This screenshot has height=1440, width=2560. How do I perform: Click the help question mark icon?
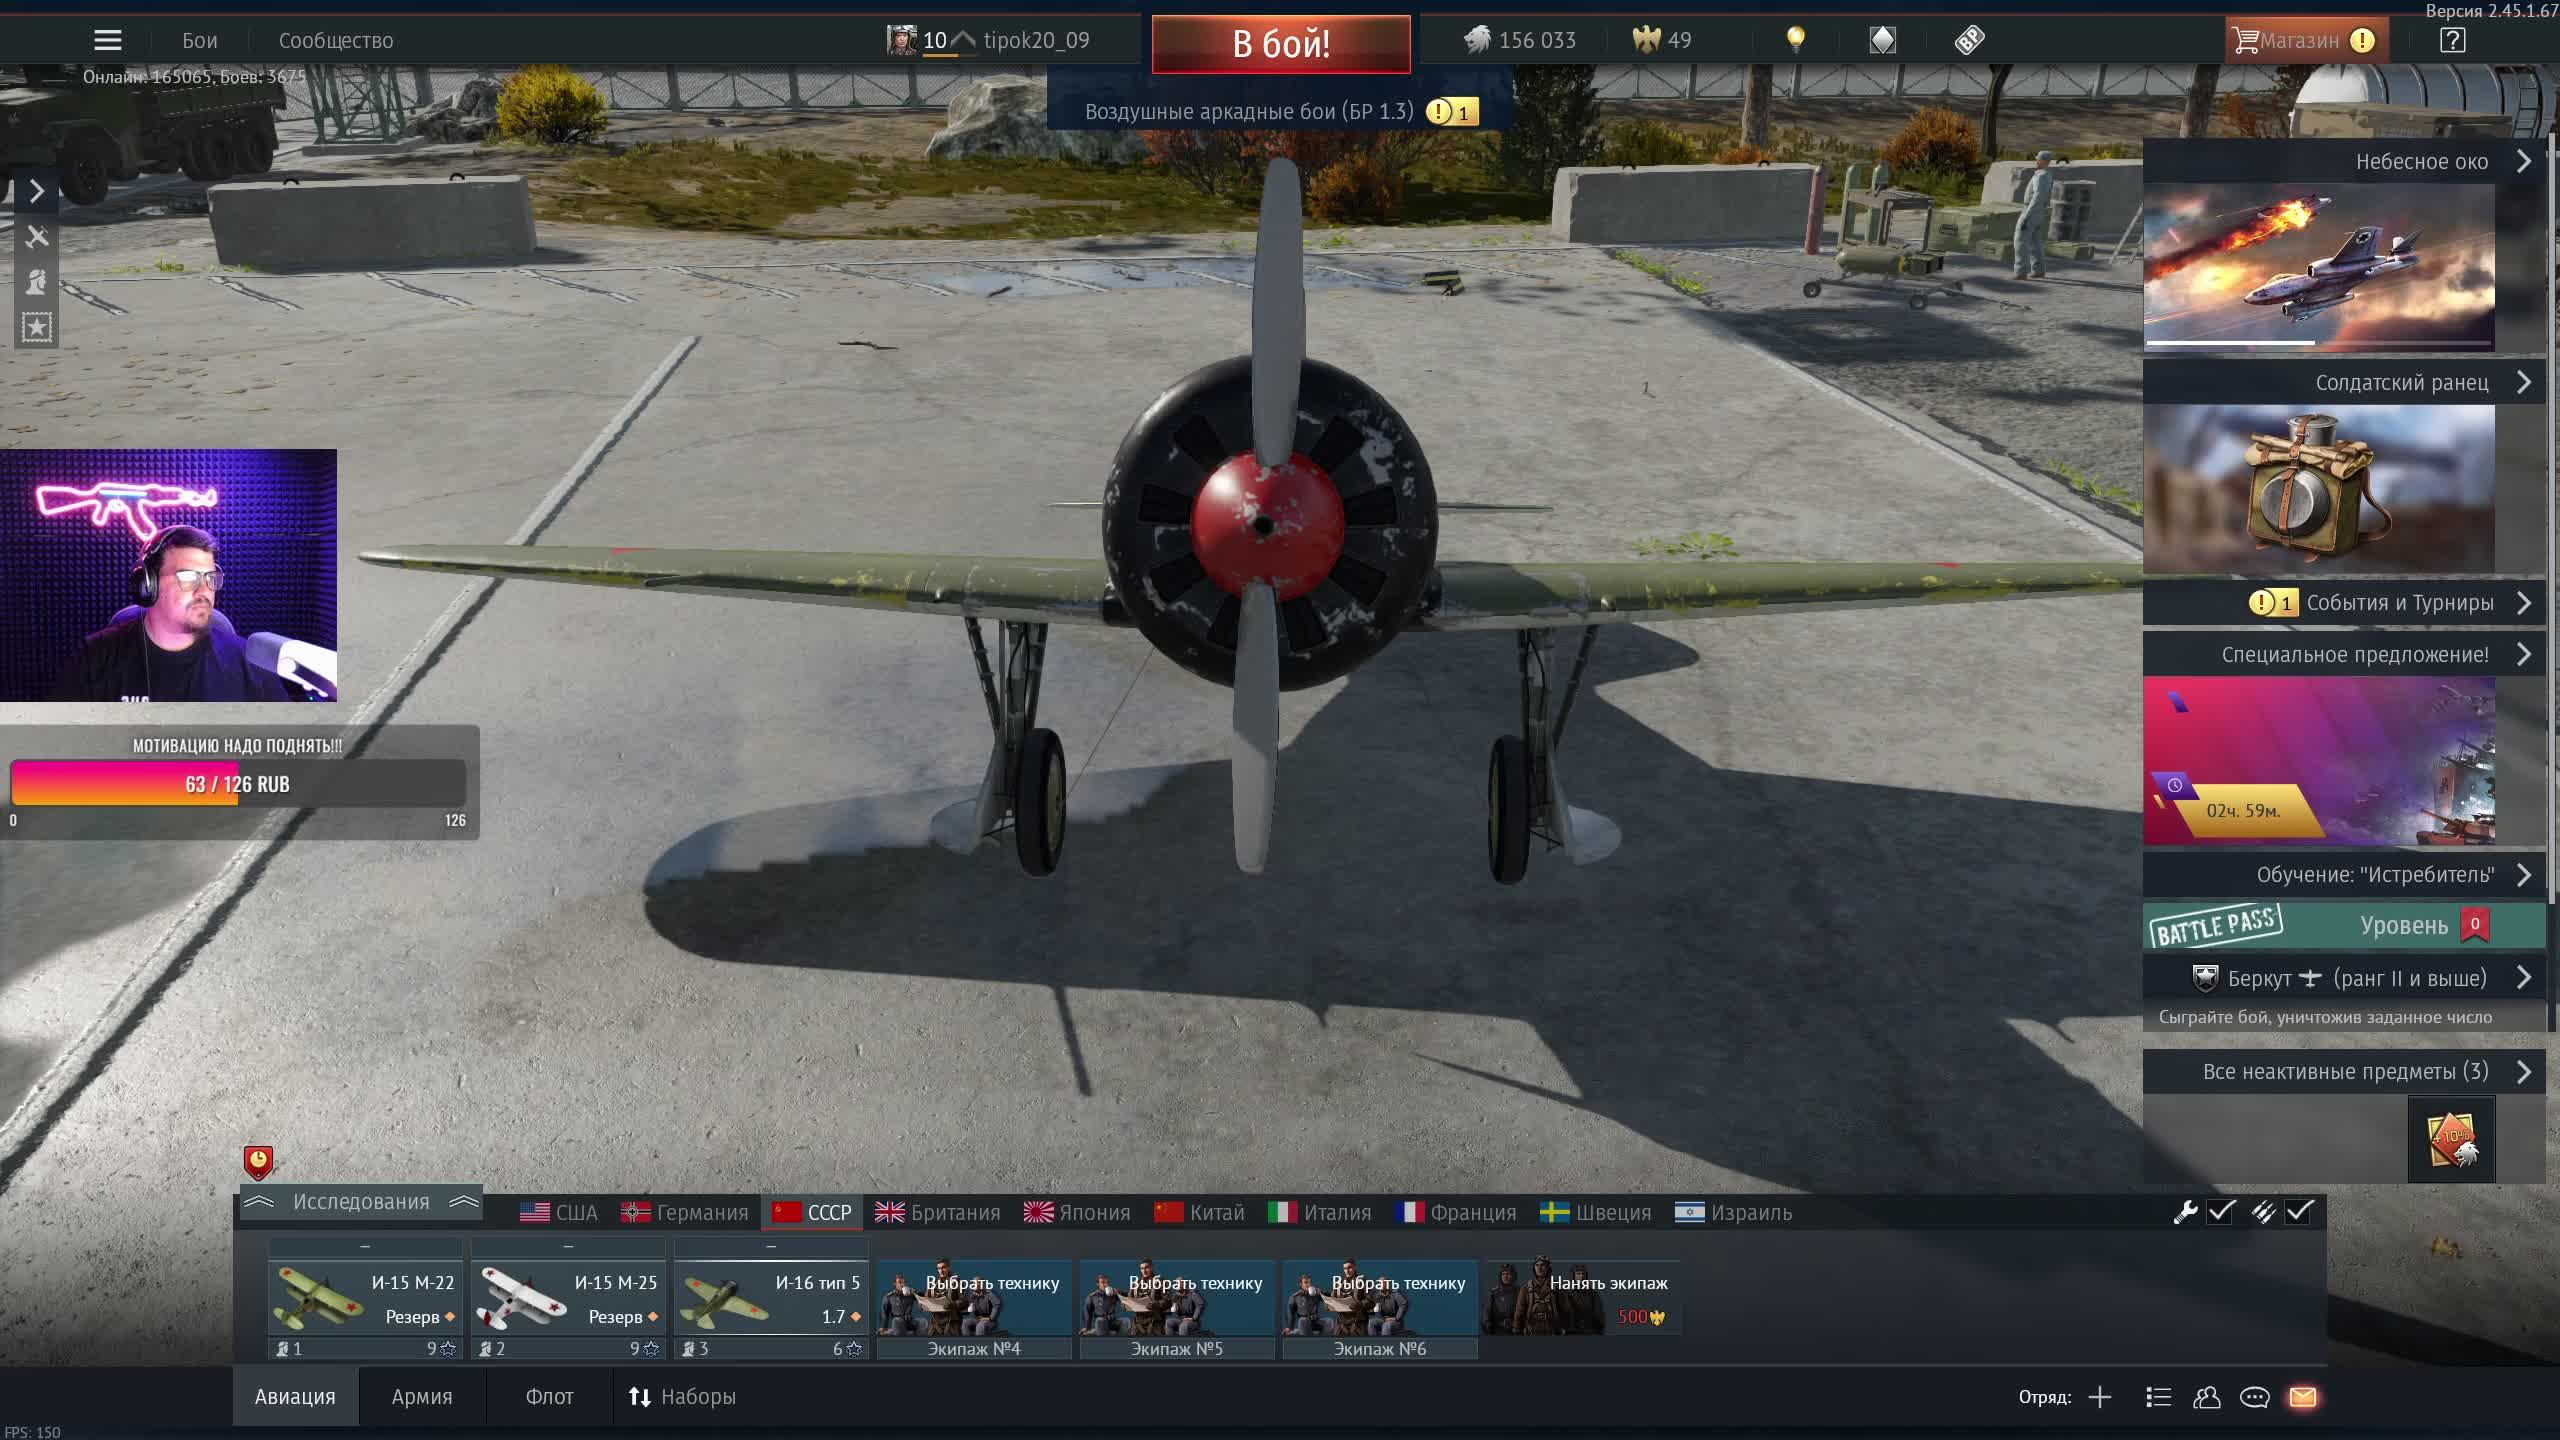tap(2452, 40)
